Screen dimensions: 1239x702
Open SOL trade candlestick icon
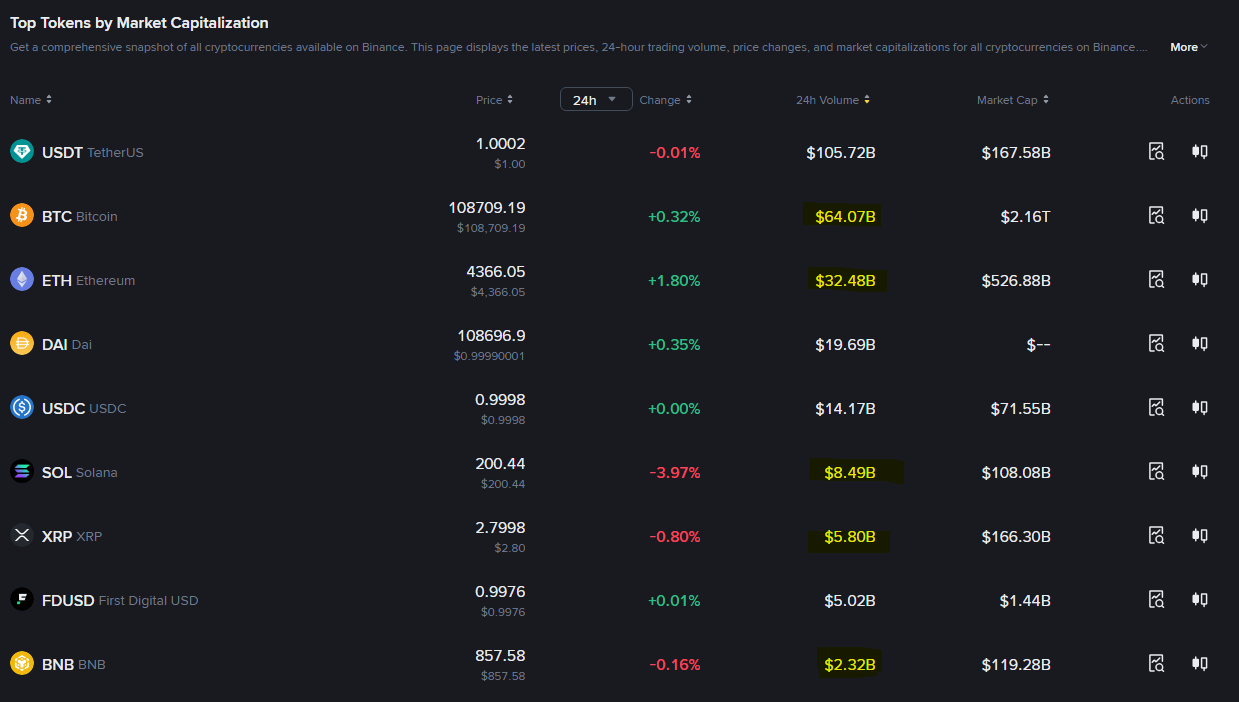[x=1200, y=472]
